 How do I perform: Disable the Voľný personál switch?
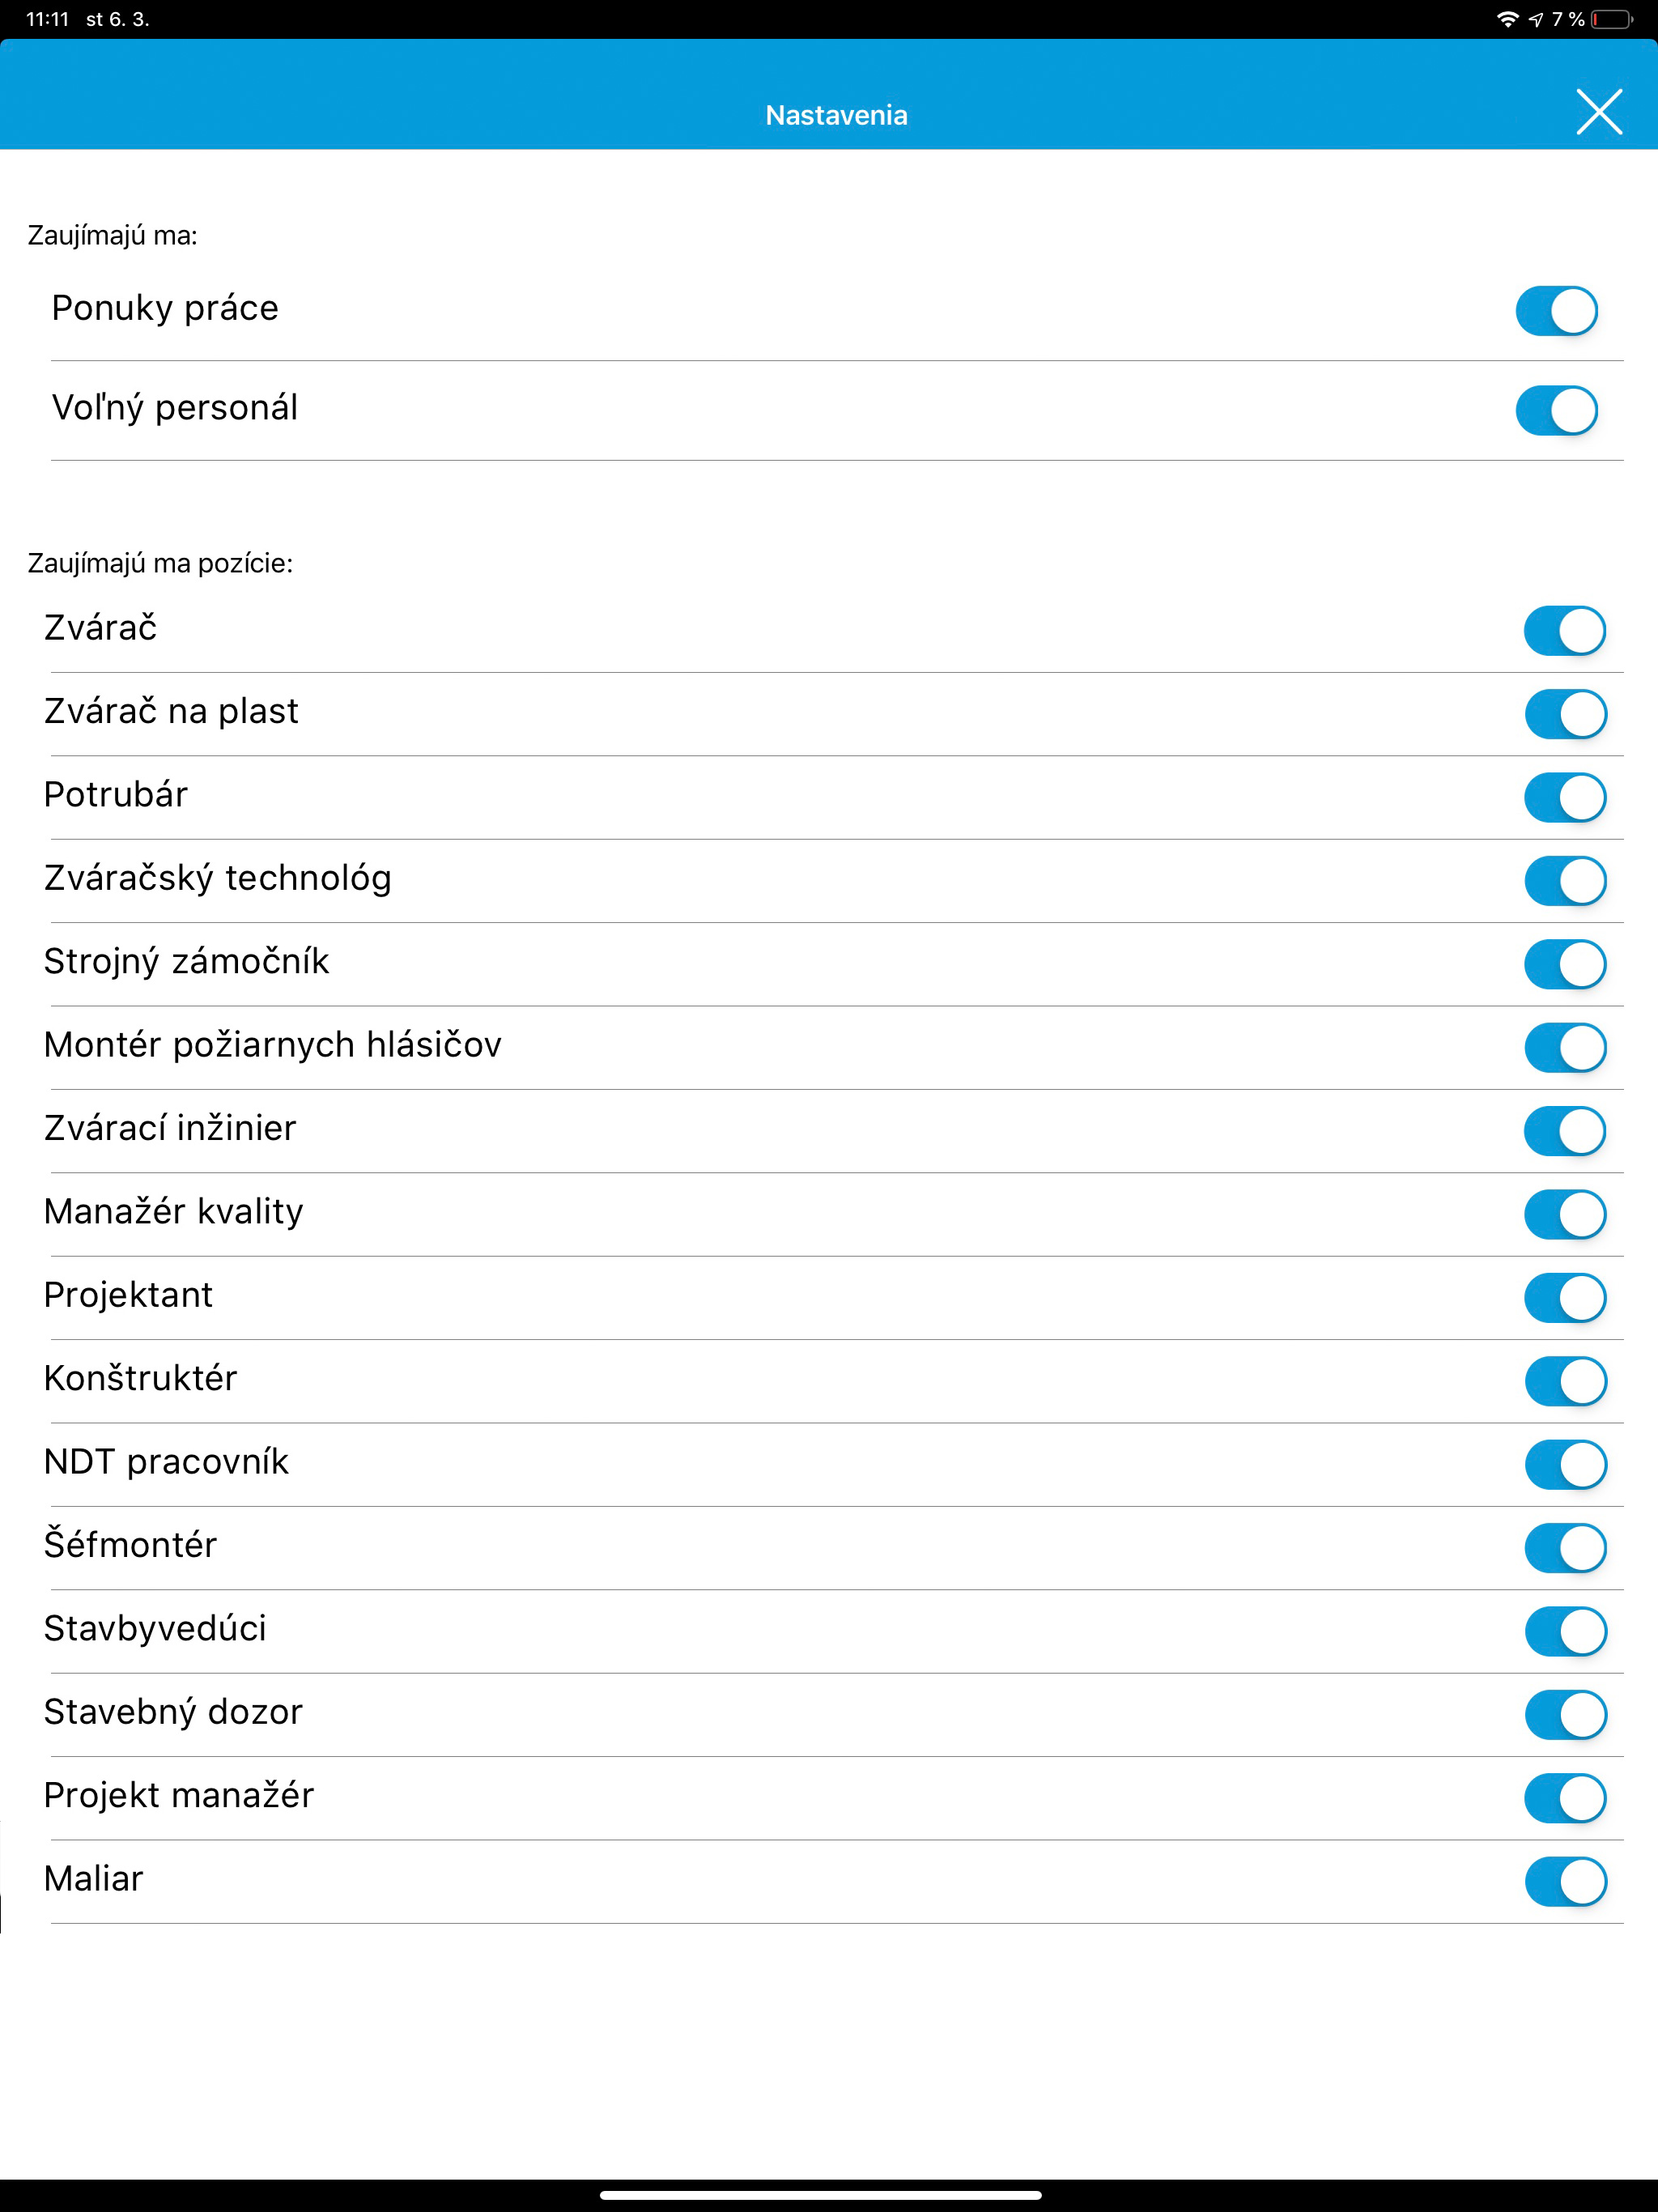1557,410
